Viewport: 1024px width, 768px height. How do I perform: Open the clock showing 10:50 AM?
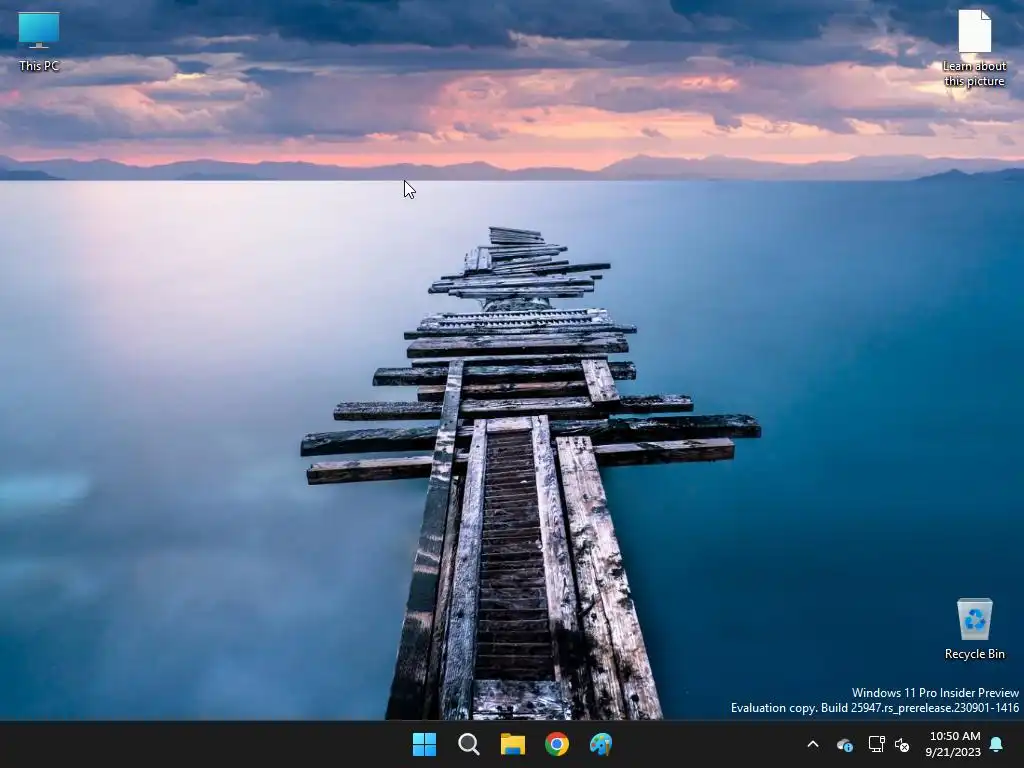tap(953, 744)
